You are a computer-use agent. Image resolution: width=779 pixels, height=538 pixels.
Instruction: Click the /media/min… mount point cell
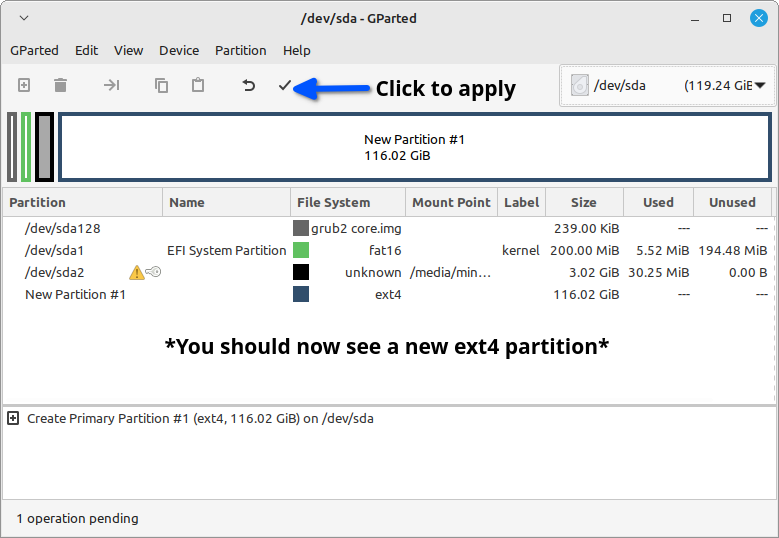coord(450,272)
